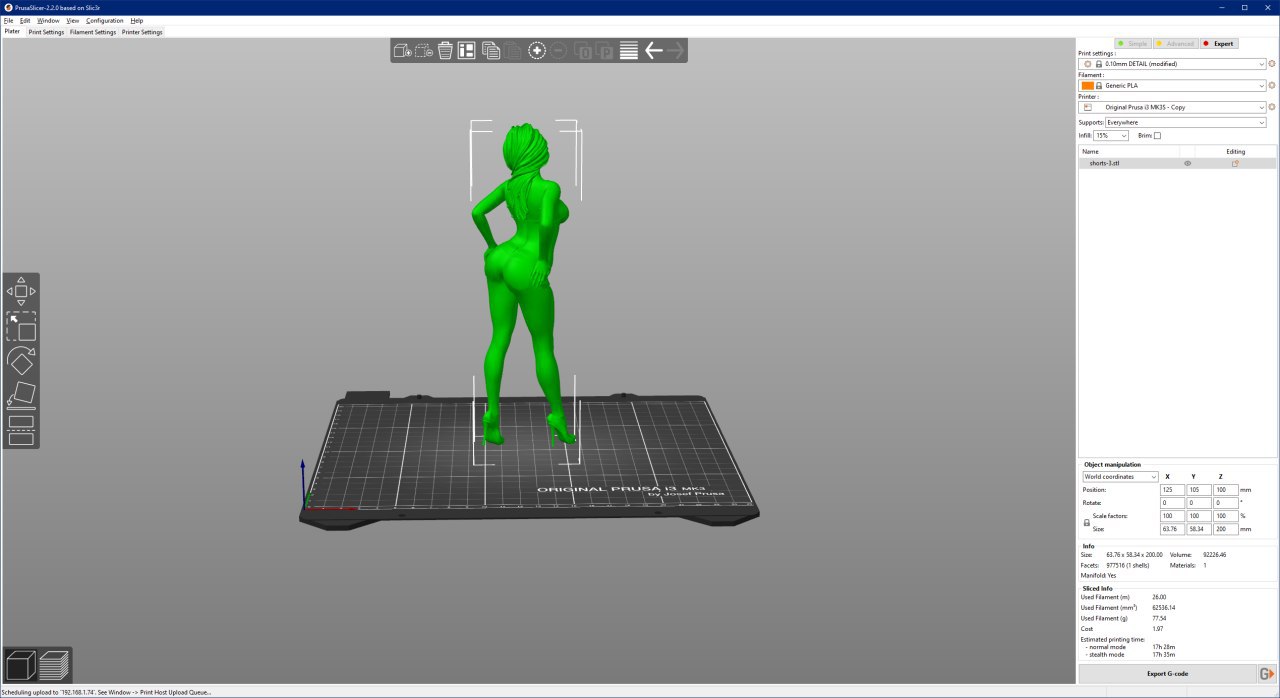Screen dimensions: 1280x698
Task: Click the Redo right arrow
Action: coord(676,50)
